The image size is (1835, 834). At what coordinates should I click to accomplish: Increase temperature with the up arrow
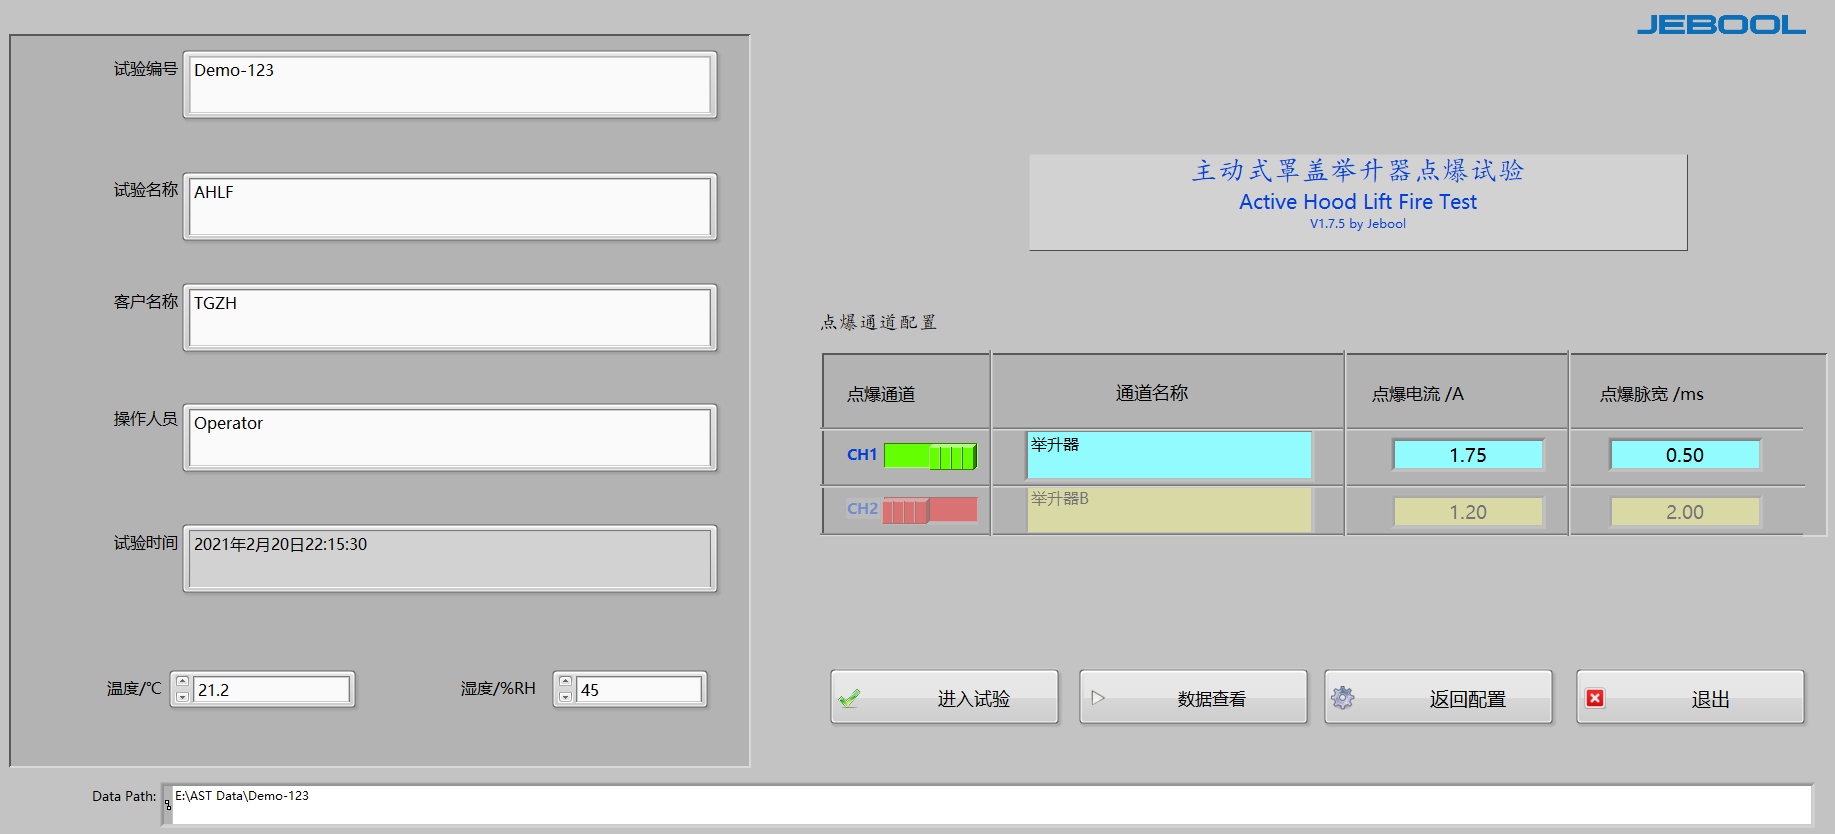(182, 682)
